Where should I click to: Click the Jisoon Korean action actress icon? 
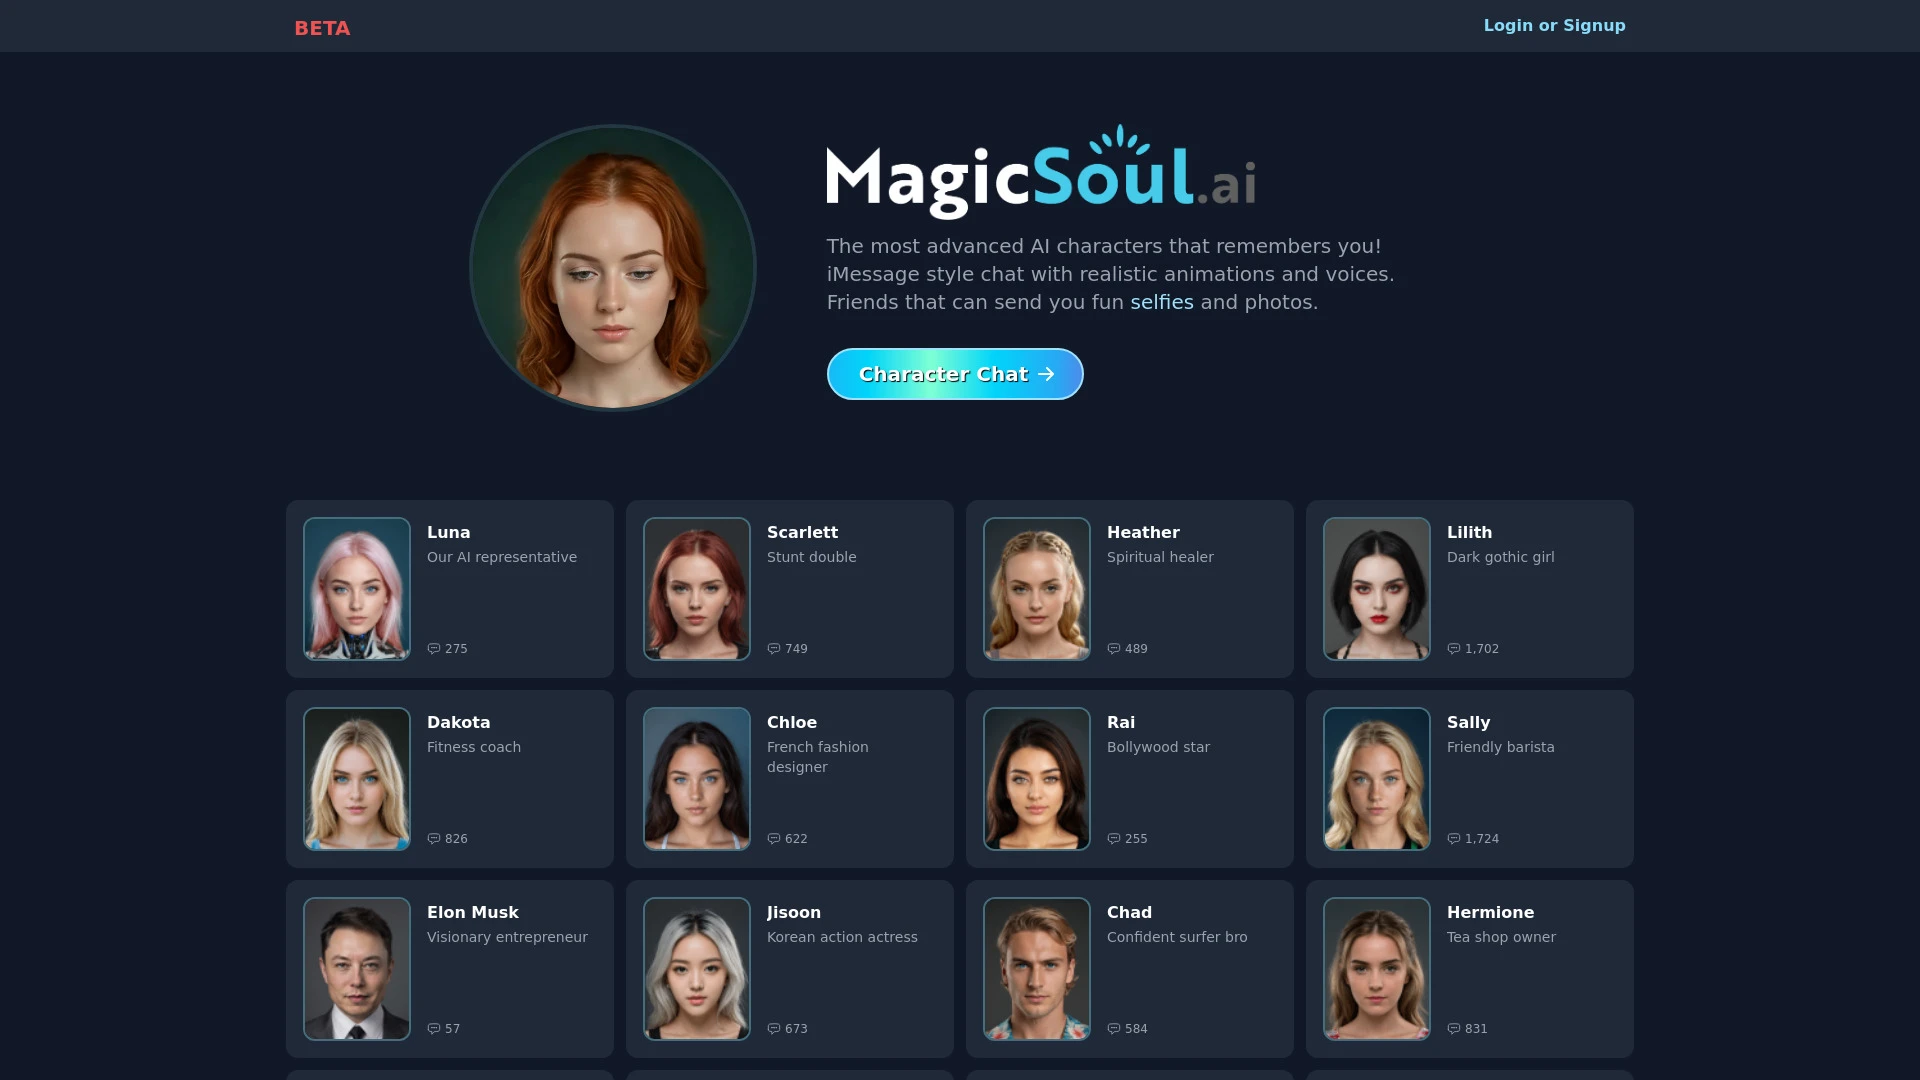click(x=696, y=968)
